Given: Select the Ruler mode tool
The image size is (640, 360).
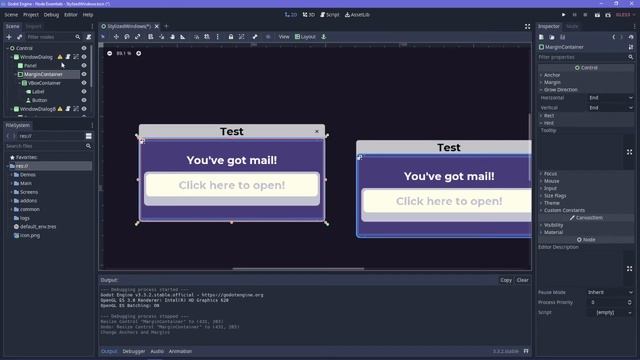Looking at the screenshot, I should click(183, 37).
